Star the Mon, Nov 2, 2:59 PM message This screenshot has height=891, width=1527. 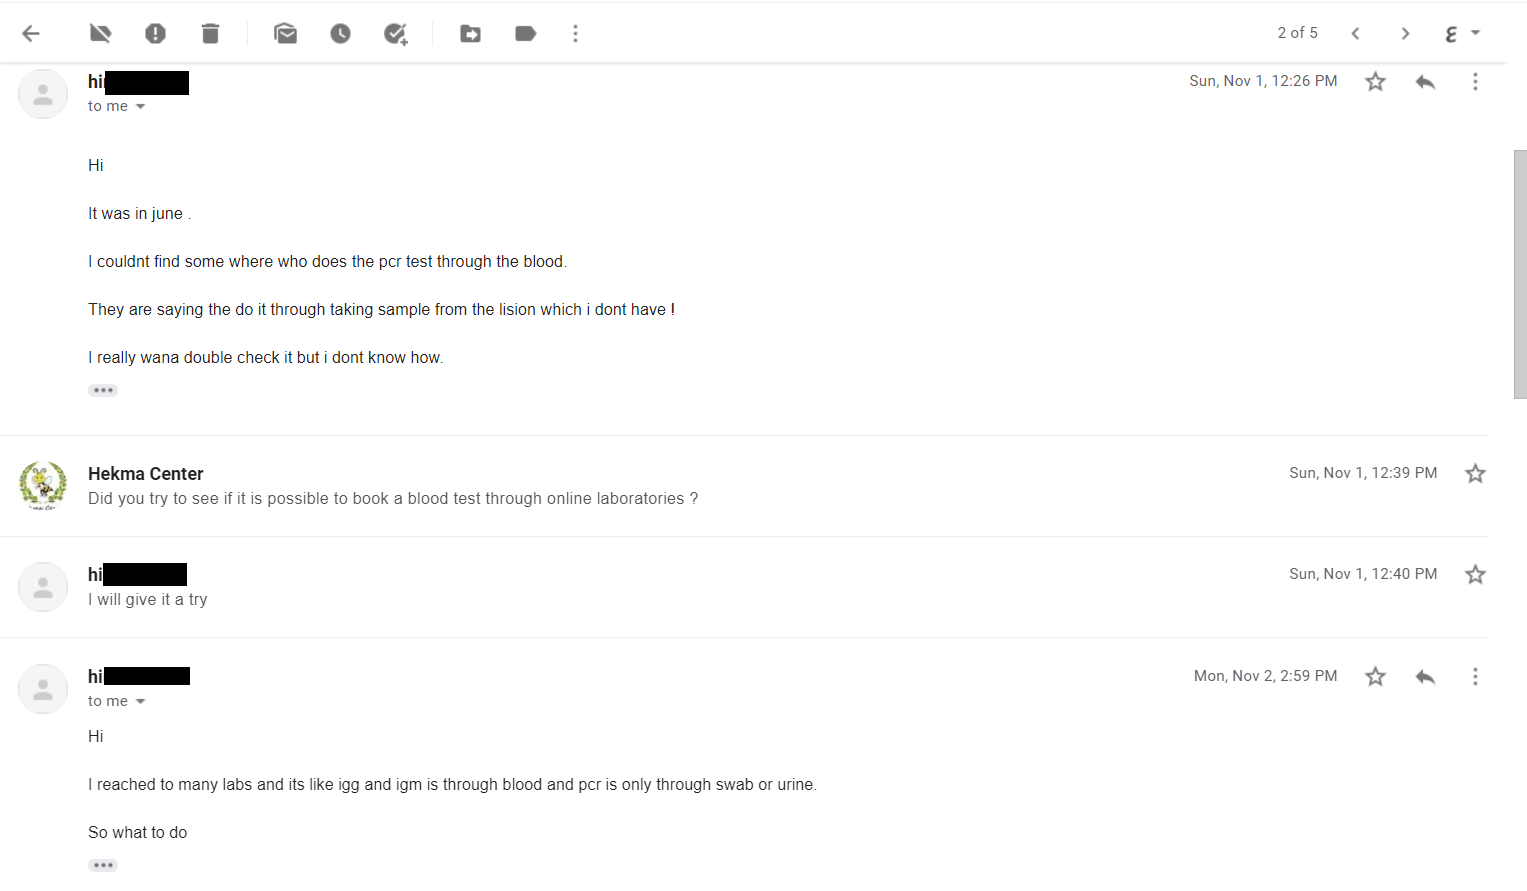pyautogui.click(x=1376, y=677)
